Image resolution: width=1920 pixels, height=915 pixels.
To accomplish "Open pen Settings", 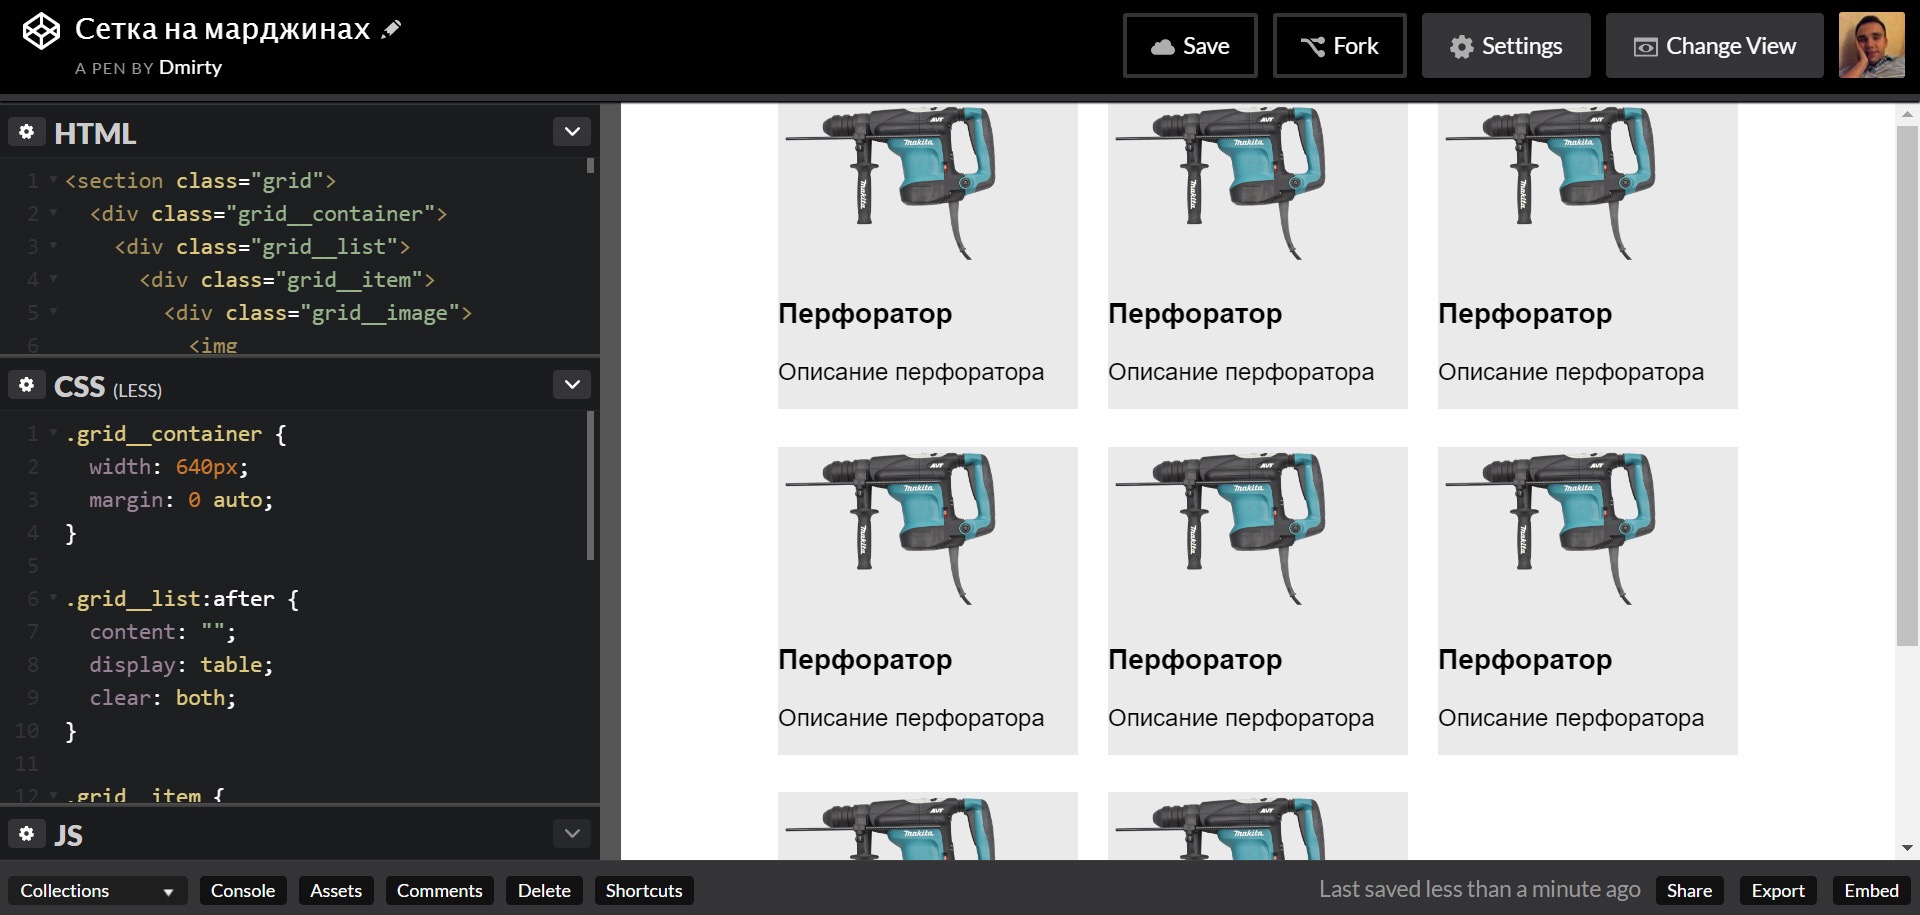I will click(x=1506, y=46).
